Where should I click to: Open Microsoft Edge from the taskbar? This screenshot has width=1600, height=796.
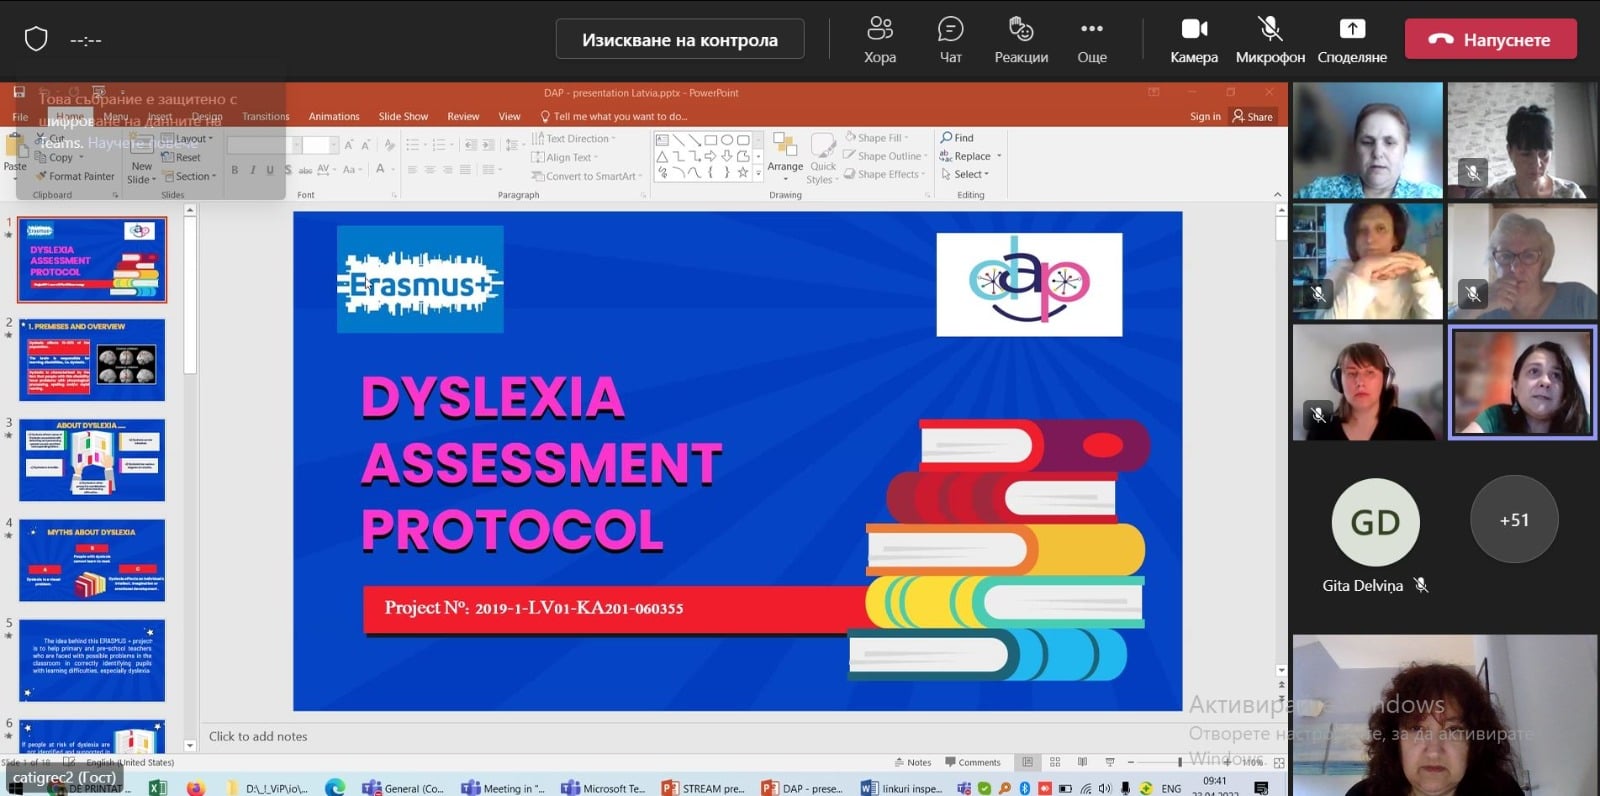[x=334, y=788]
